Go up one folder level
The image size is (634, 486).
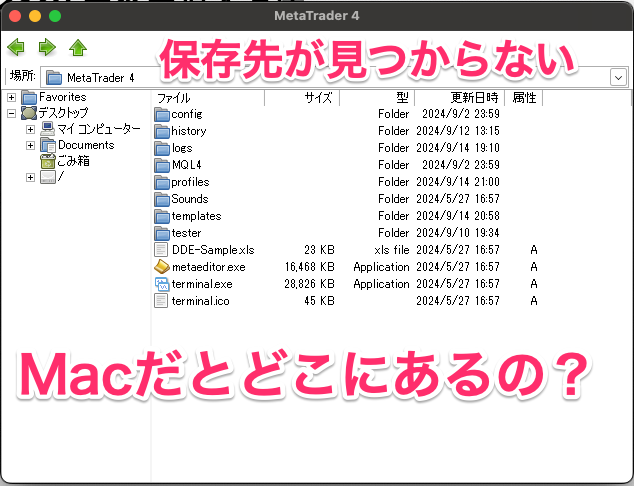[78, 47]
